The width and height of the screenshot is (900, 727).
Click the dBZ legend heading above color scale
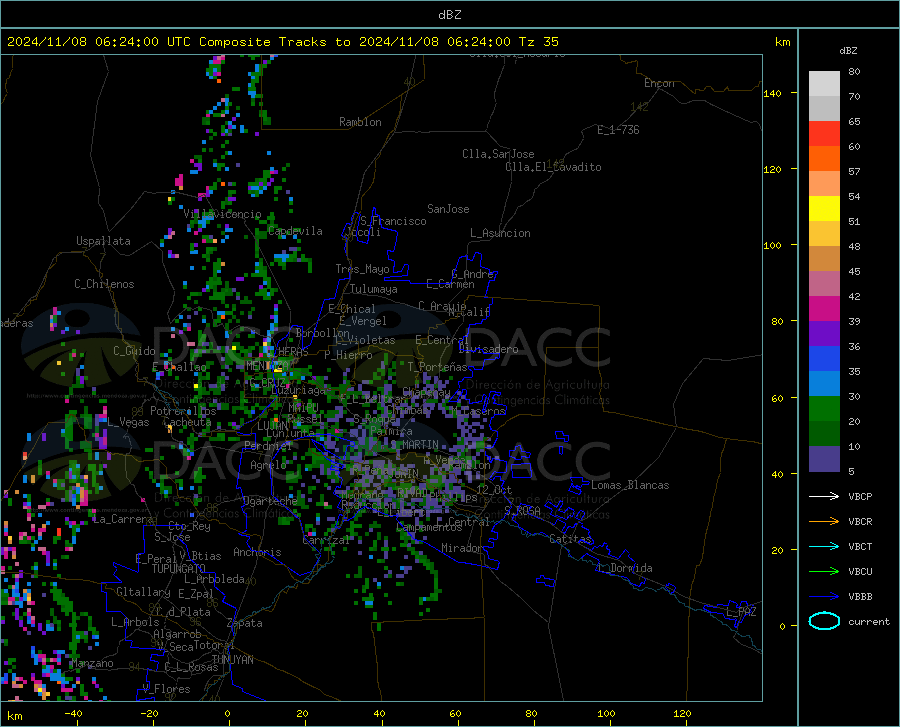coord(848,50)
